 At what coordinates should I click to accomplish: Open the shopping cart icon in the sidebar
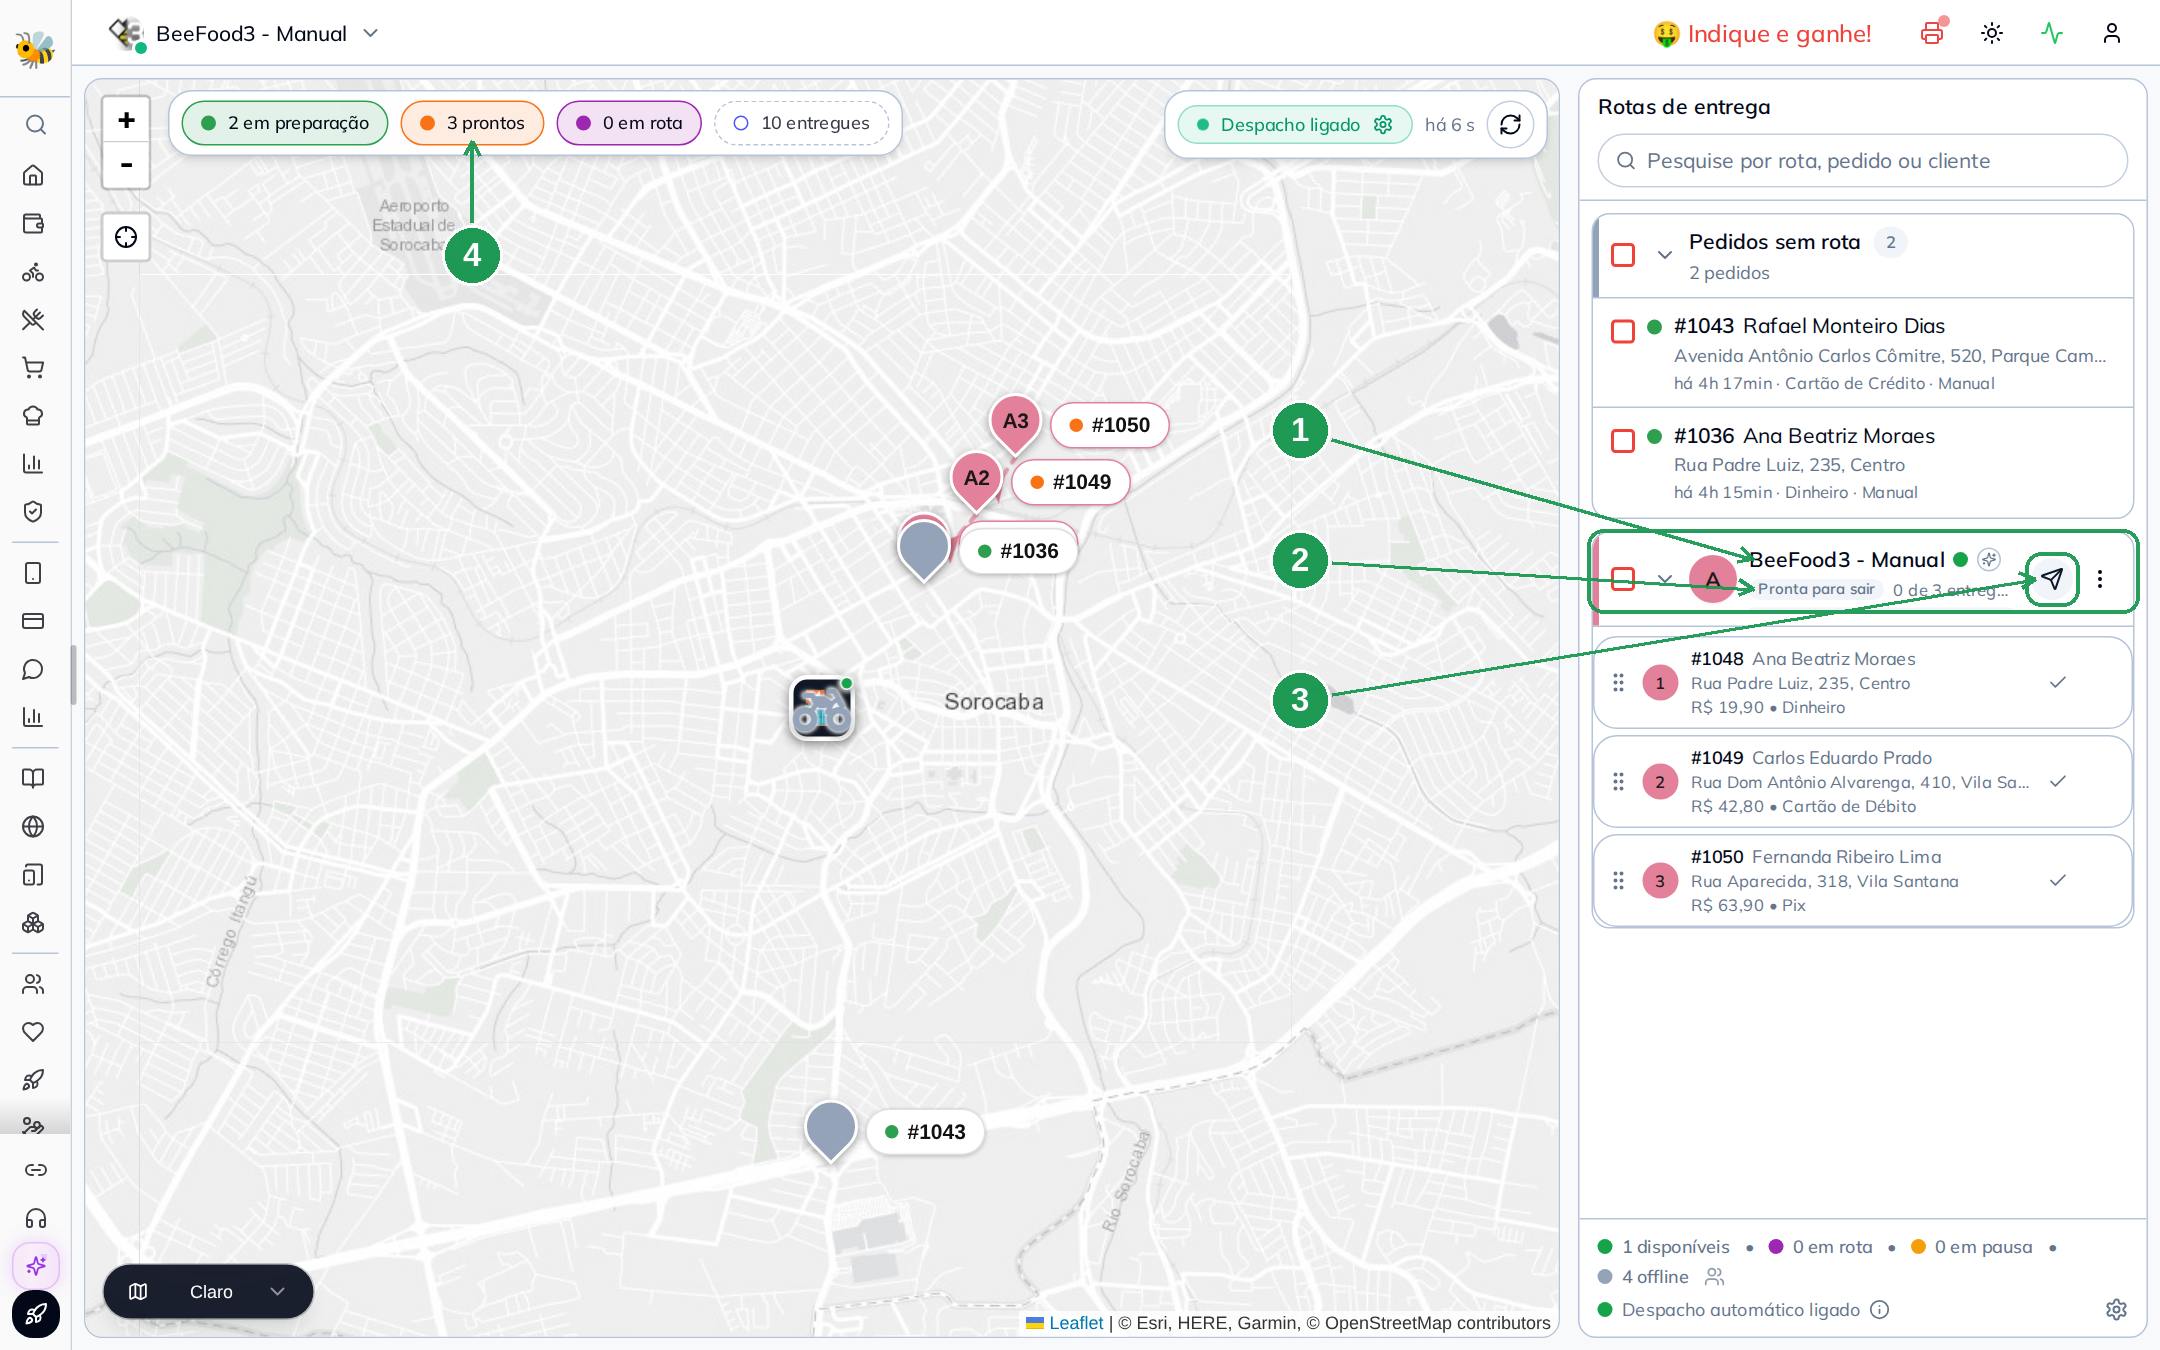click(34, 368)
